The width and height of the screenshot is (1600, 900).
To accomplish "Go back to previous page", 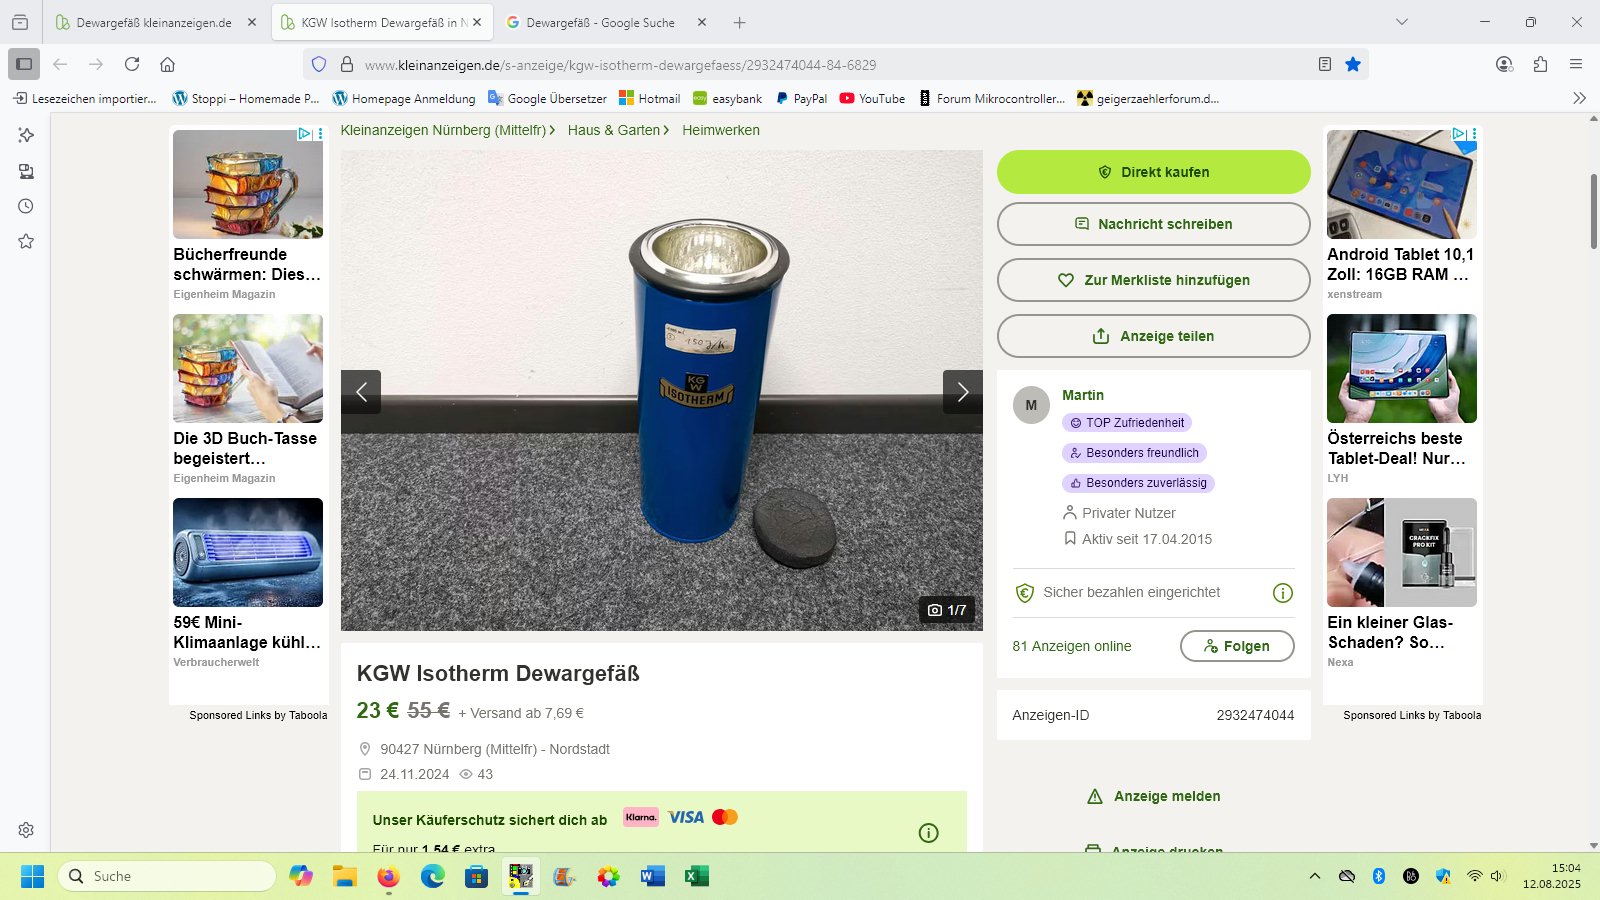I will tap(60, 64).
